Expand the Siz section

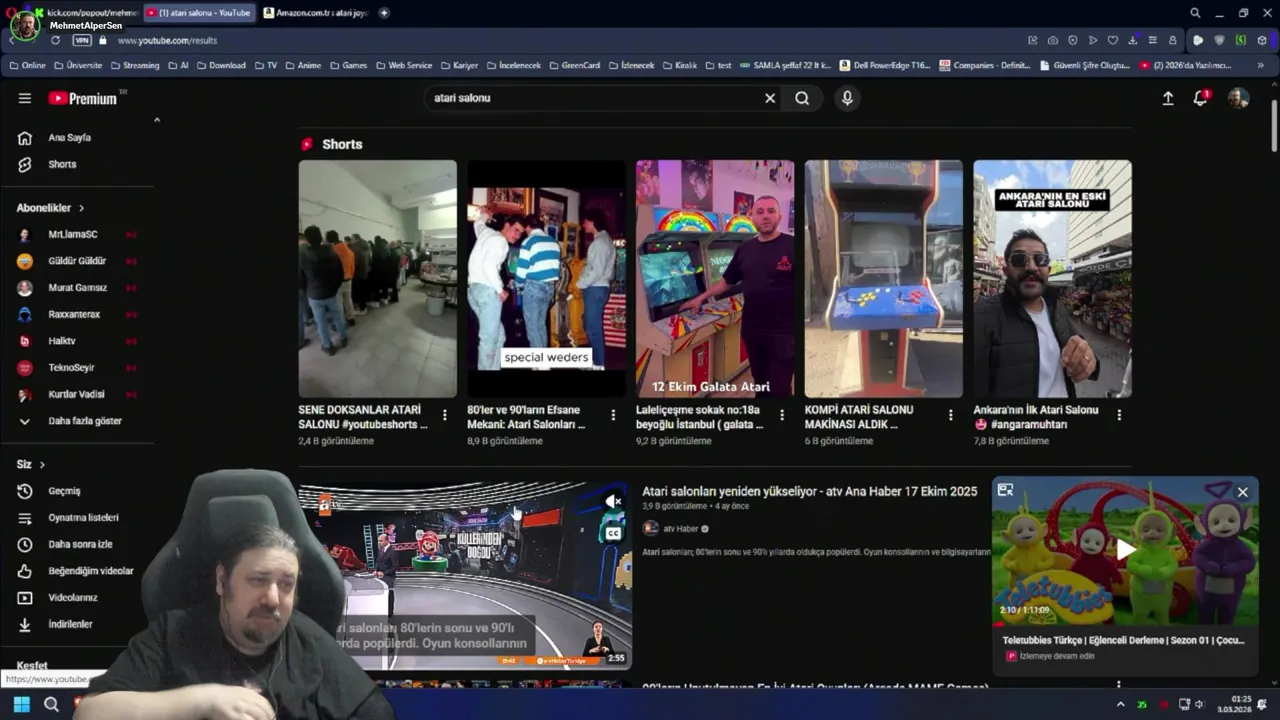tap(31, 464)
